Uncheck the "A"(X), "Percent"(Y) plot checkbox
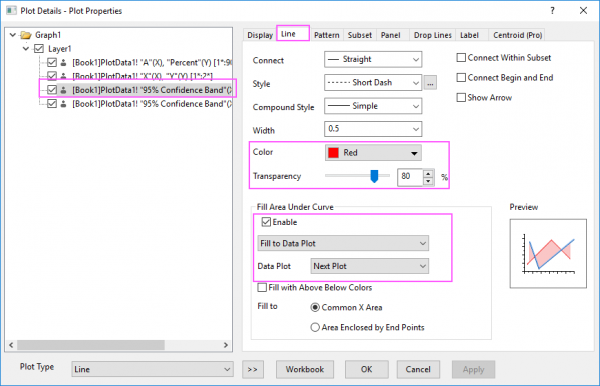Viewport: 600px width, 386px height. [52, 62]
